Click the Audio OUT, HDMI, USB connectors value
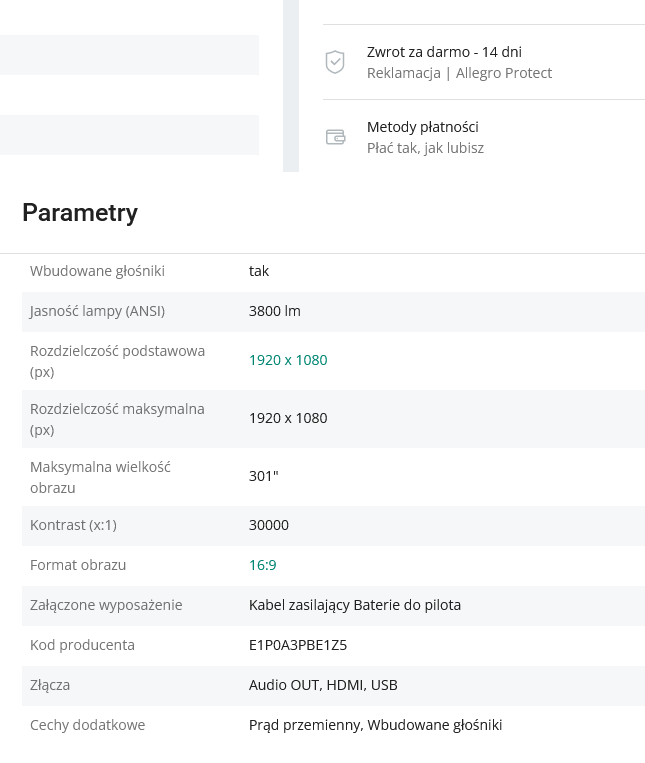 point(323,685)
